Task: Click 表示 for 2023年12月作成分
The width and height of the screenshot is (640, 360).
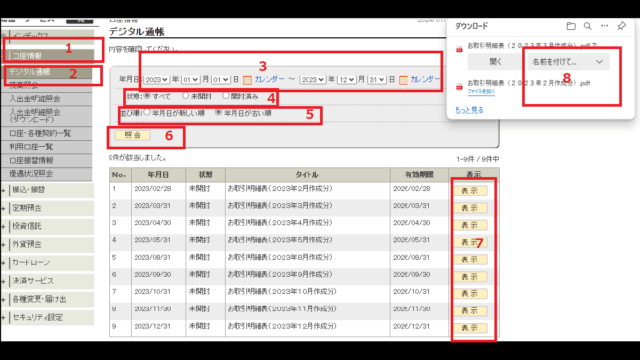Action: click(x=470, y=328)
